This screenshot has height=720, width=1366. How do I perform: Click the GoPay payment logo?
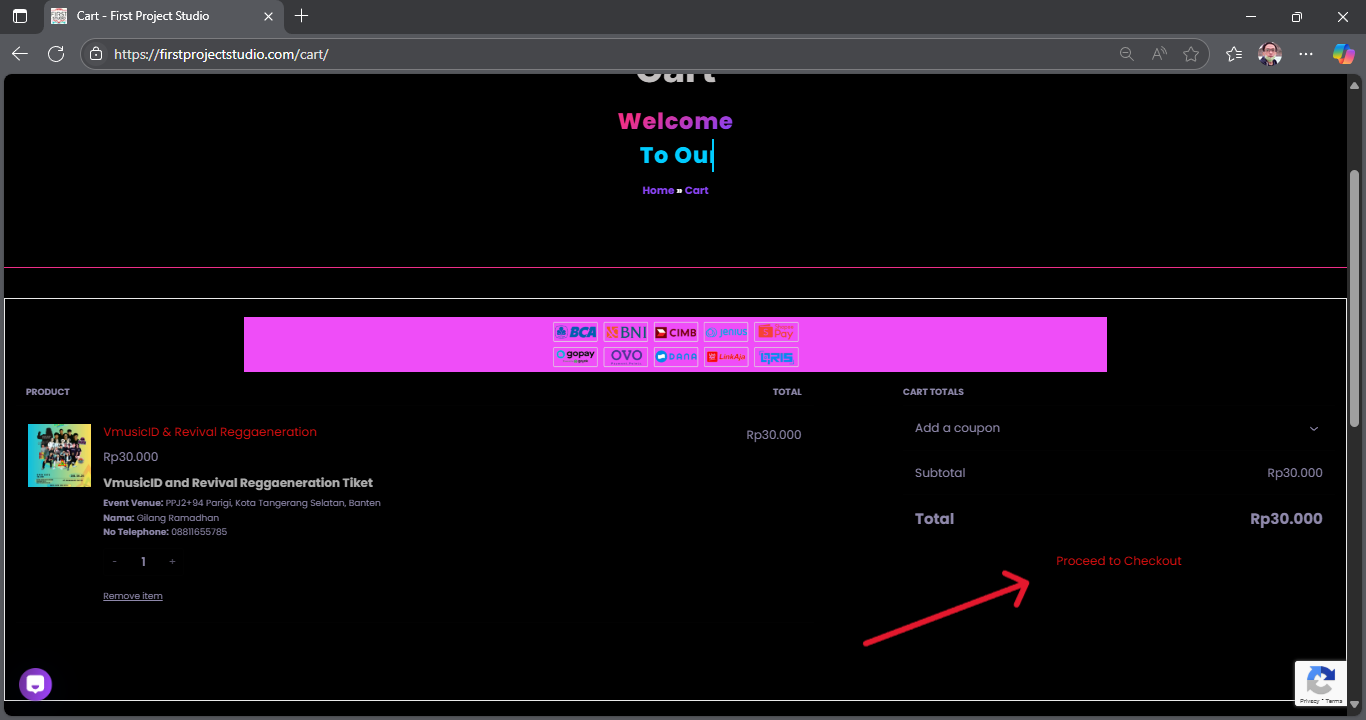576,356
